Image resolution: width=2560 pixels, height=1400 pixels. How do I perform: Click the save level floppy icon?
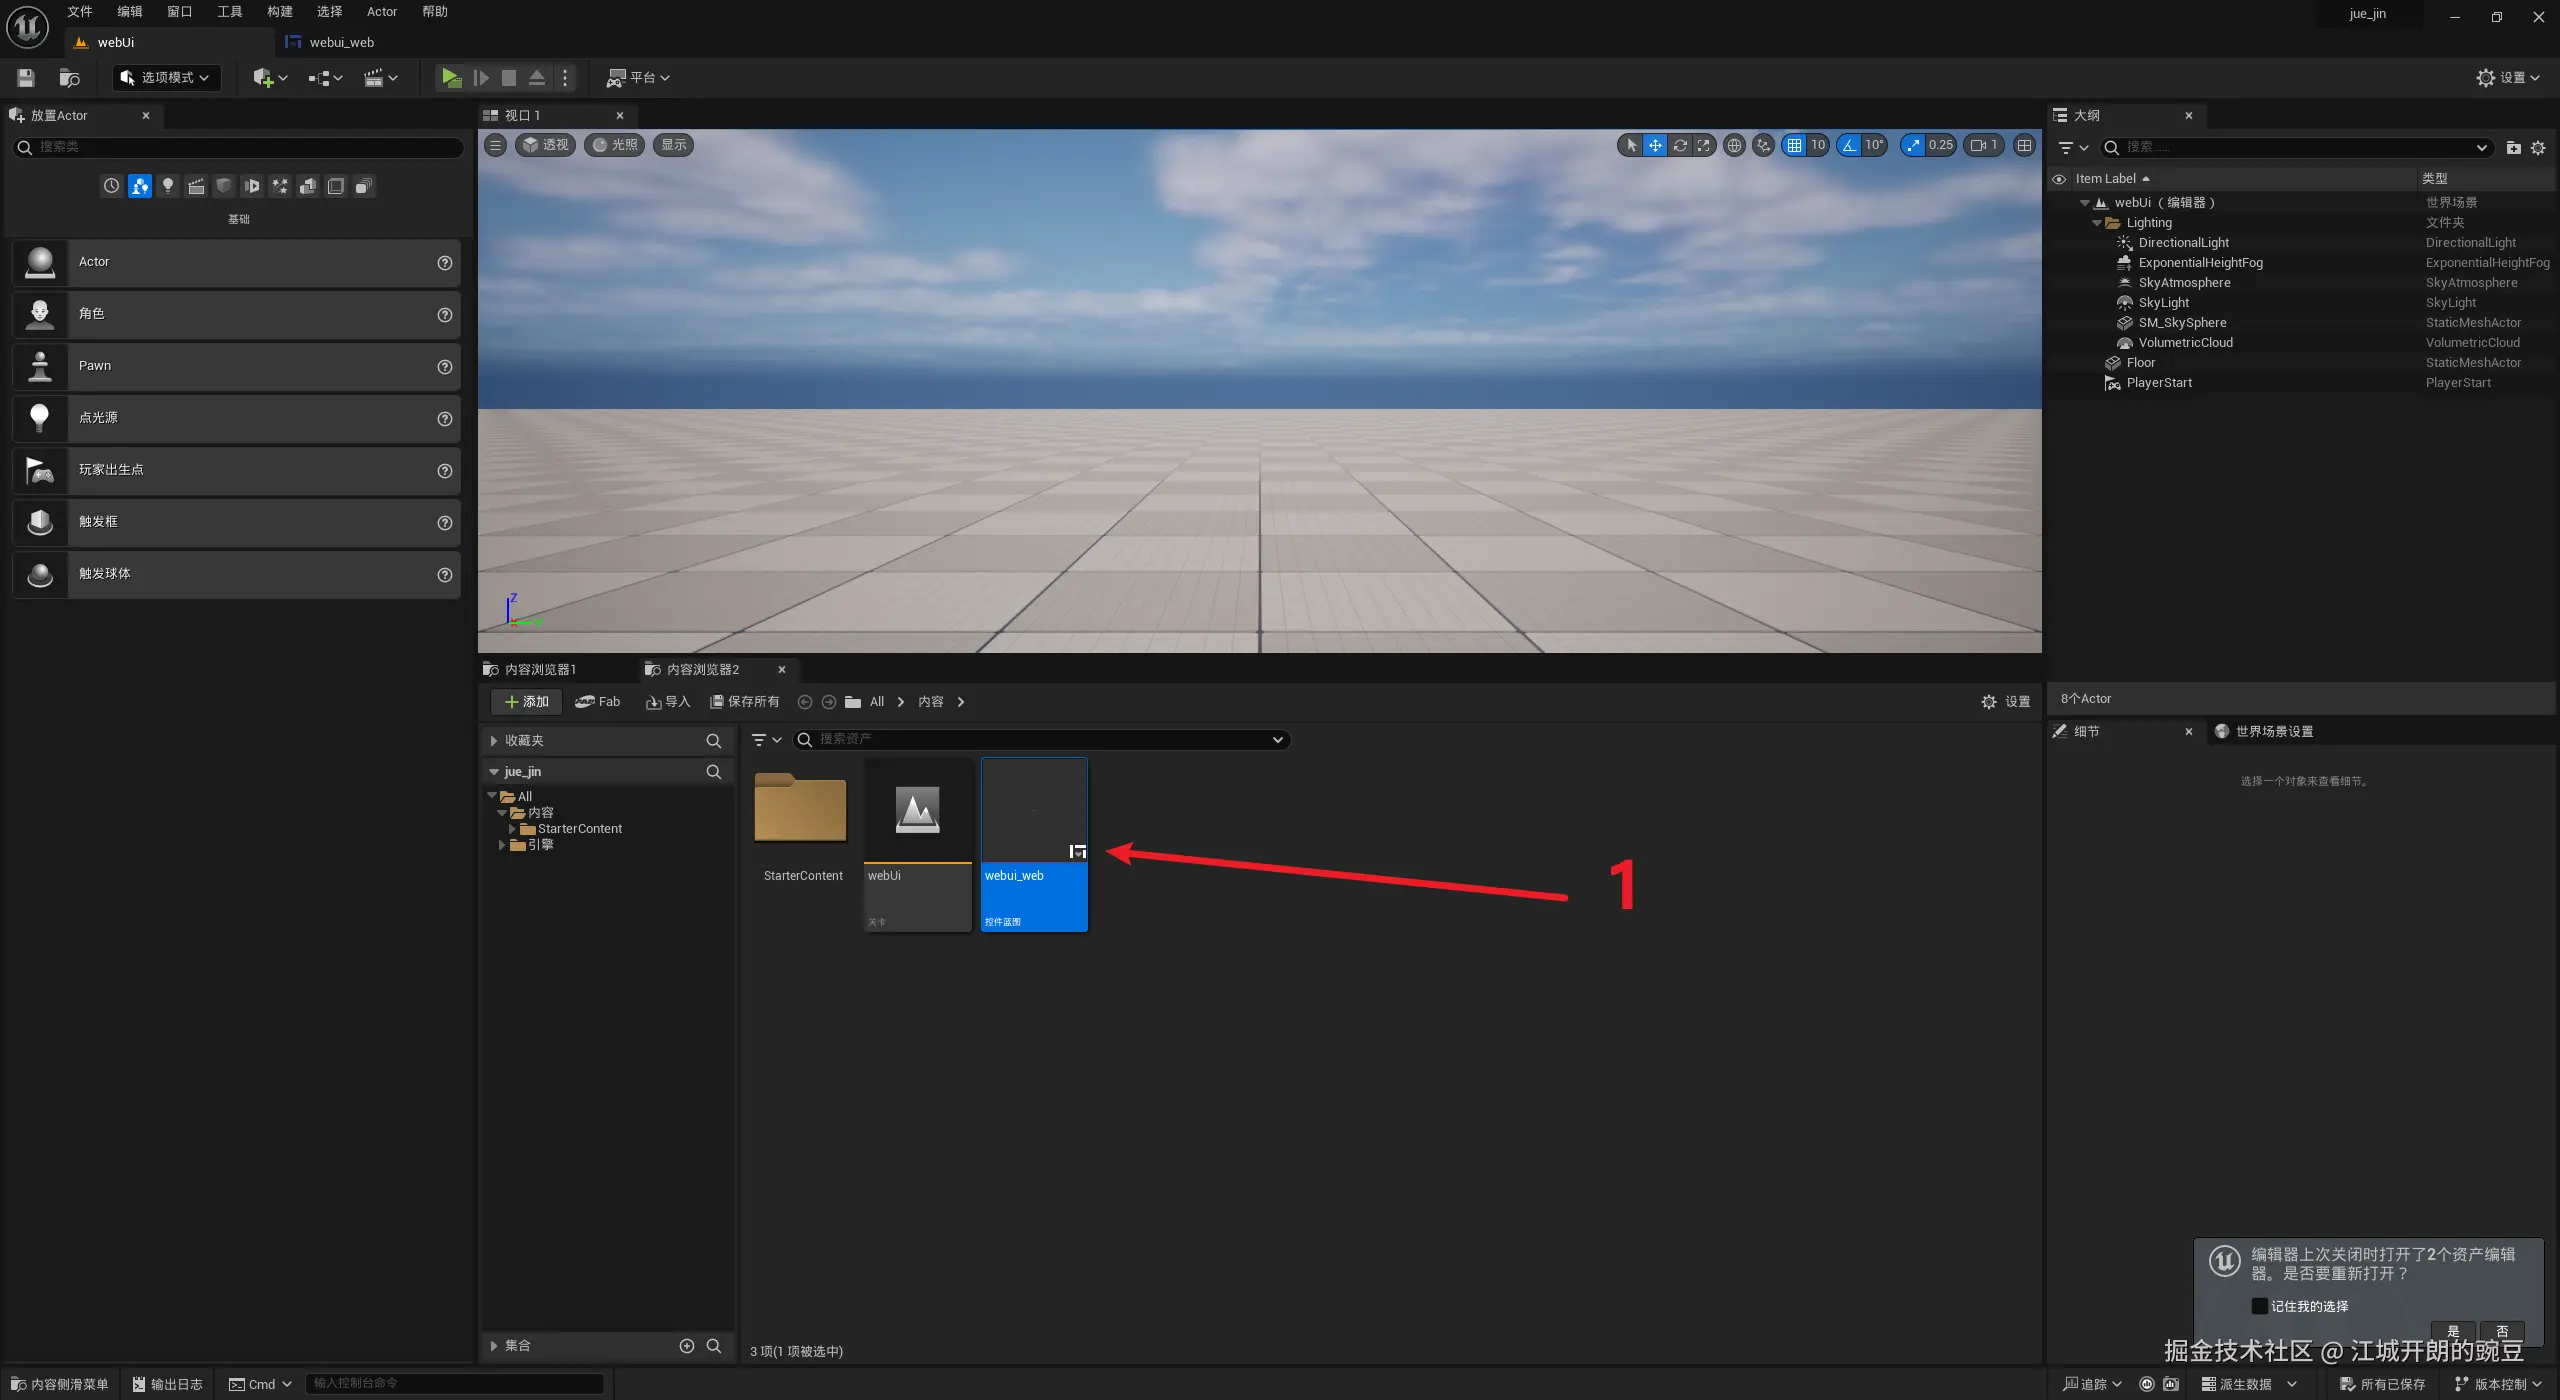pos(26,77)
